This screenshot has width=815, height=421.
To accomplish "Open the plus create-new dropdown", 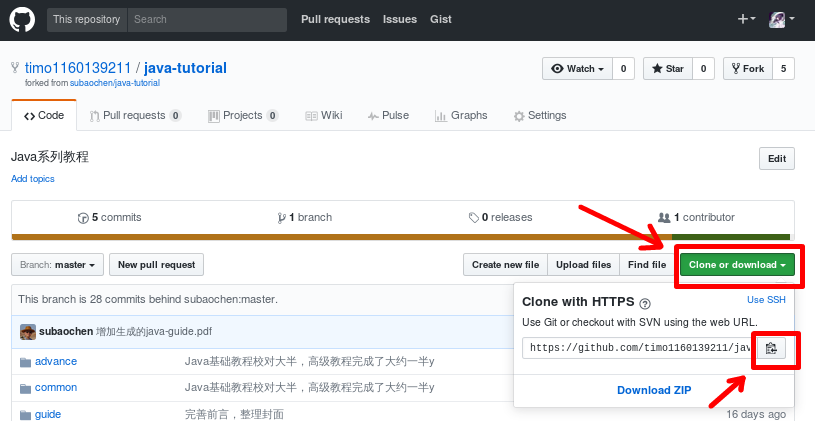I will 746,19.
